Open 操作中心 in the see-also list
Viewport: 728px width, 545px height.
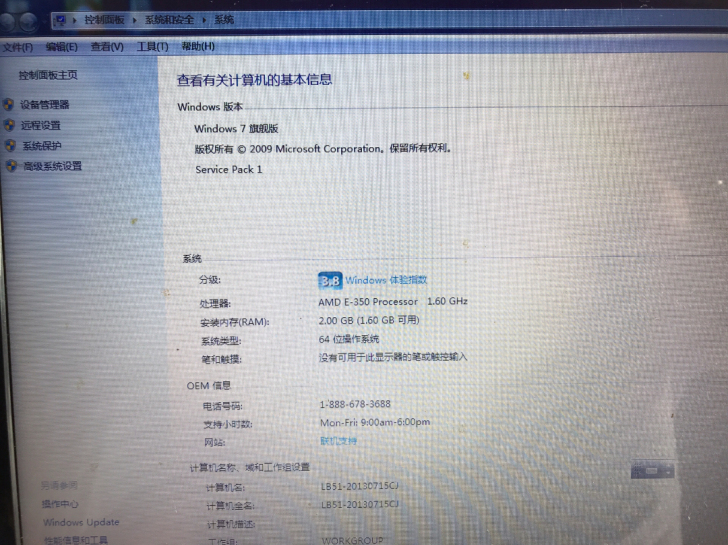tap(60, 504)
